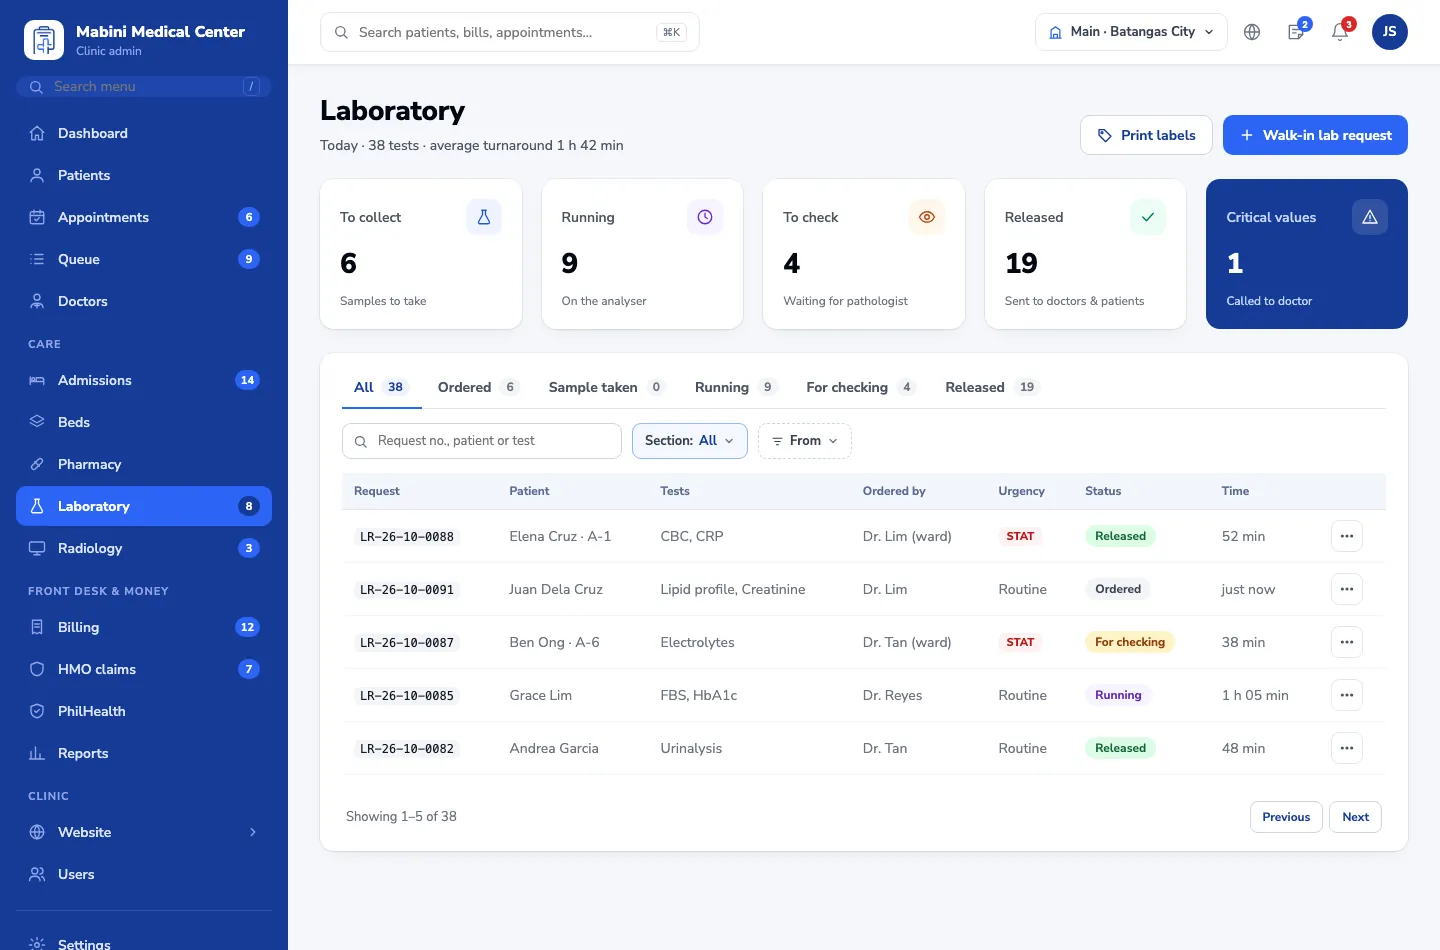
Task: Open Dashboard from the sidebar
Action: point(144,133)
